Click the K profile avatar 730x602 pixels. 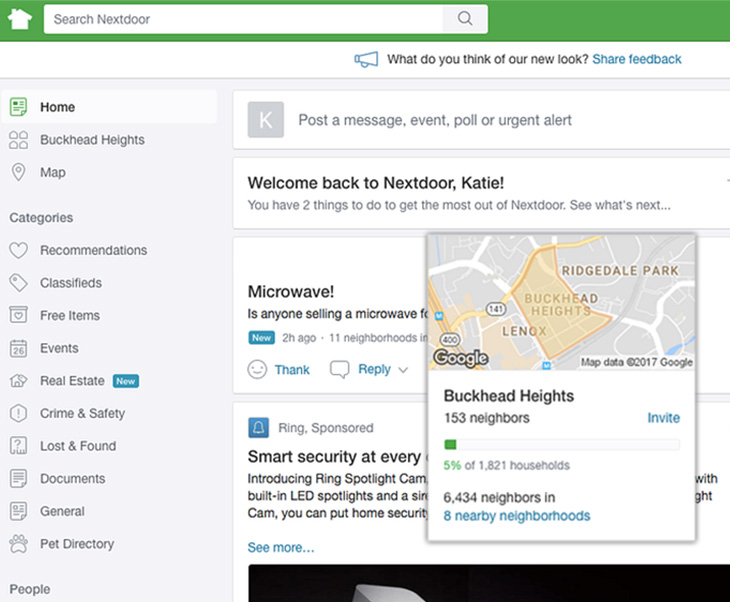pyautogui.click(x=265, y=120)
